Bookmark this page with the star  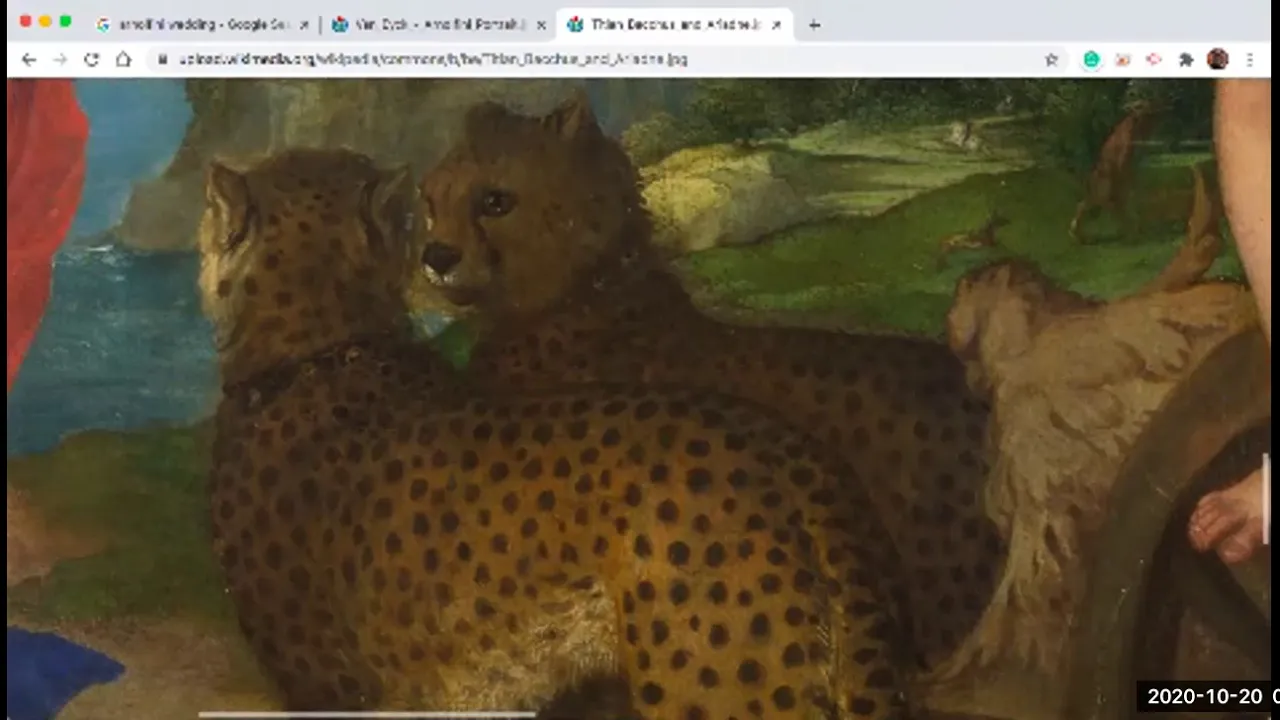1051,60
